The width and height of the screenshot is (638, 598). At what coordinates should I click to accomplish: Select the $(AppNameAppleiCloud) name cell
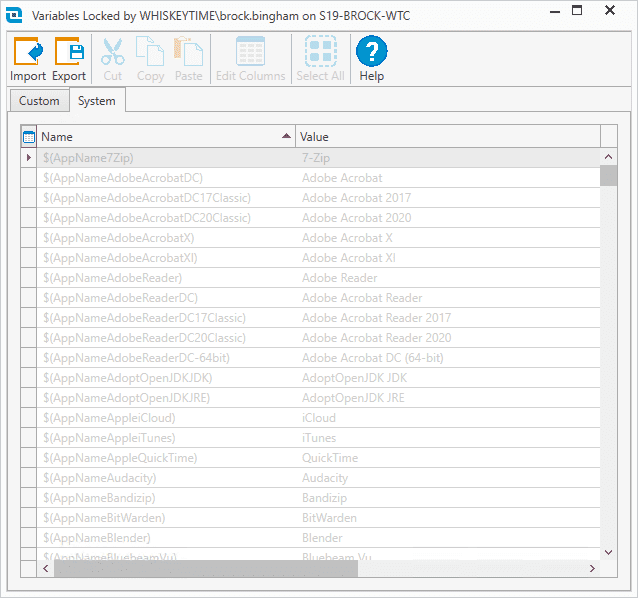[166, 418]
